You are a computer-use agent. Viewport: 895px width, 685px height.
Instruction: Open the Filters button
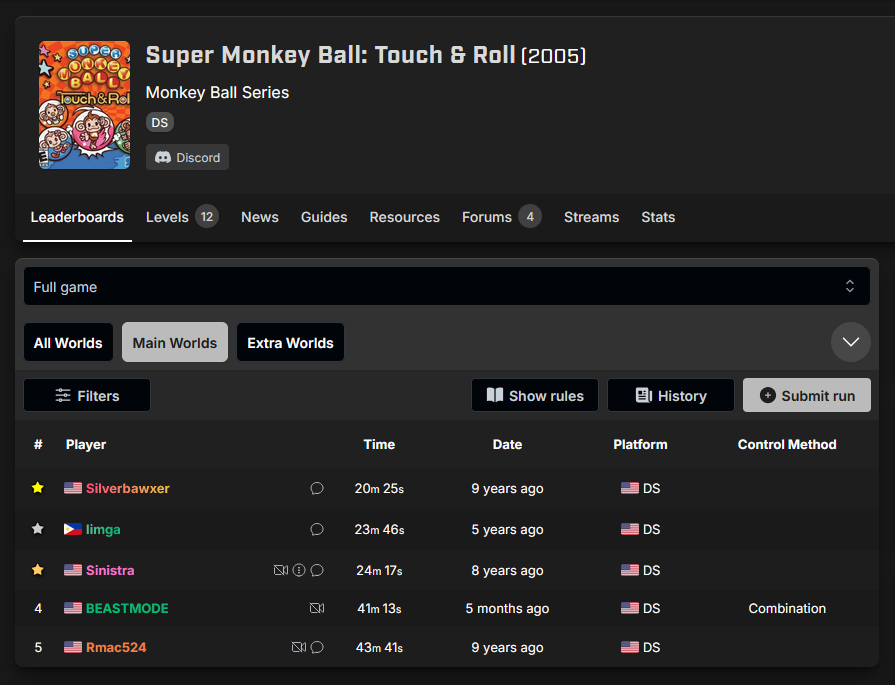87,396
